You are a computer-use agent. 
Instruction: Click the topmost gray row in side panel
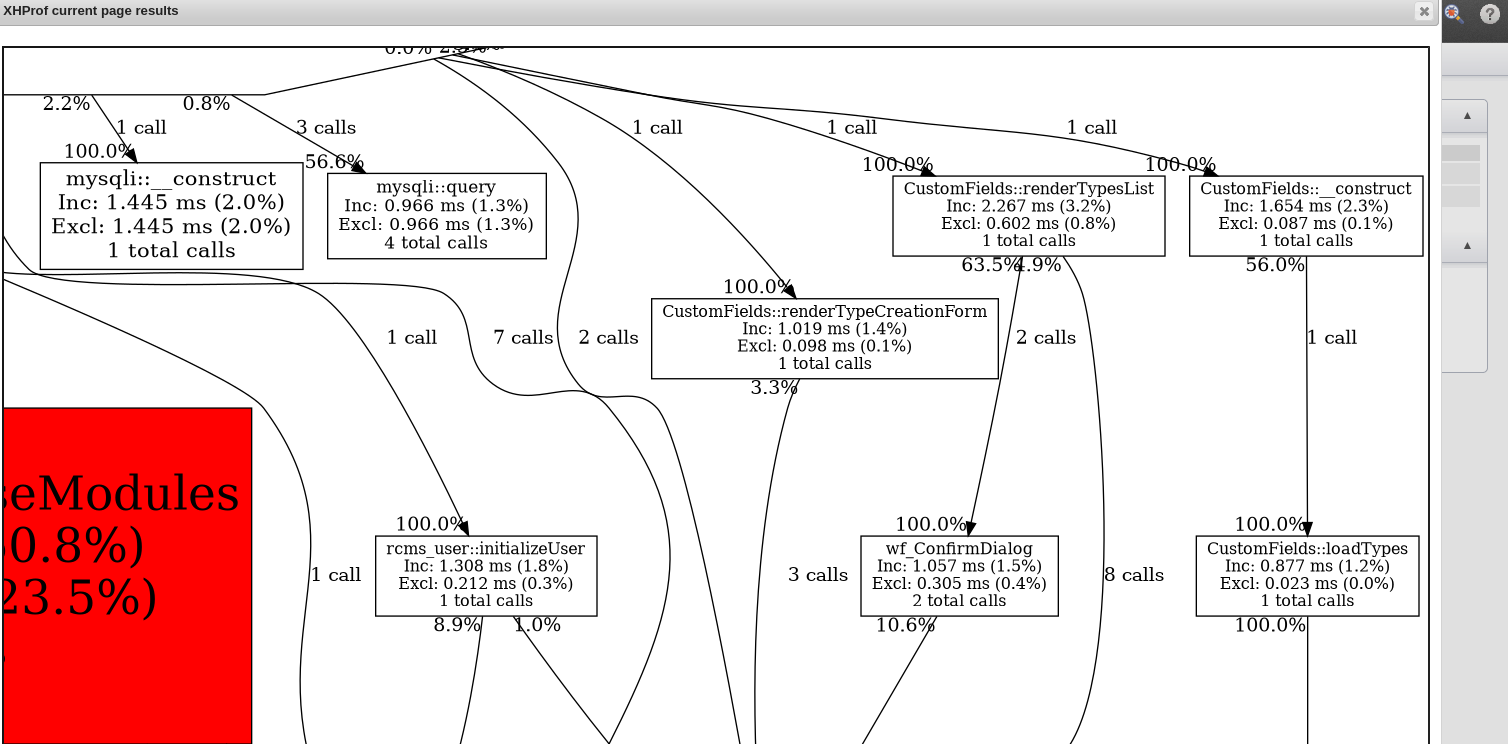(1460, 153)
